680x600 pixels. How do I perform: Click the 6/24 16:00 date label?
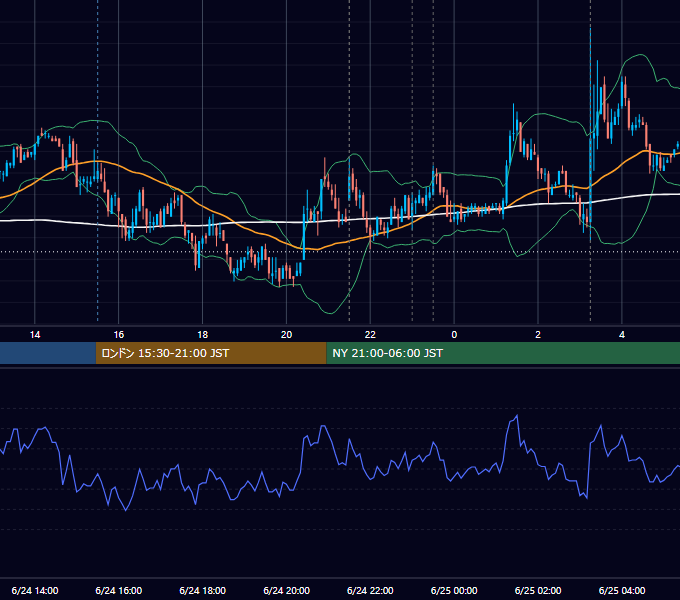point(118,590)
